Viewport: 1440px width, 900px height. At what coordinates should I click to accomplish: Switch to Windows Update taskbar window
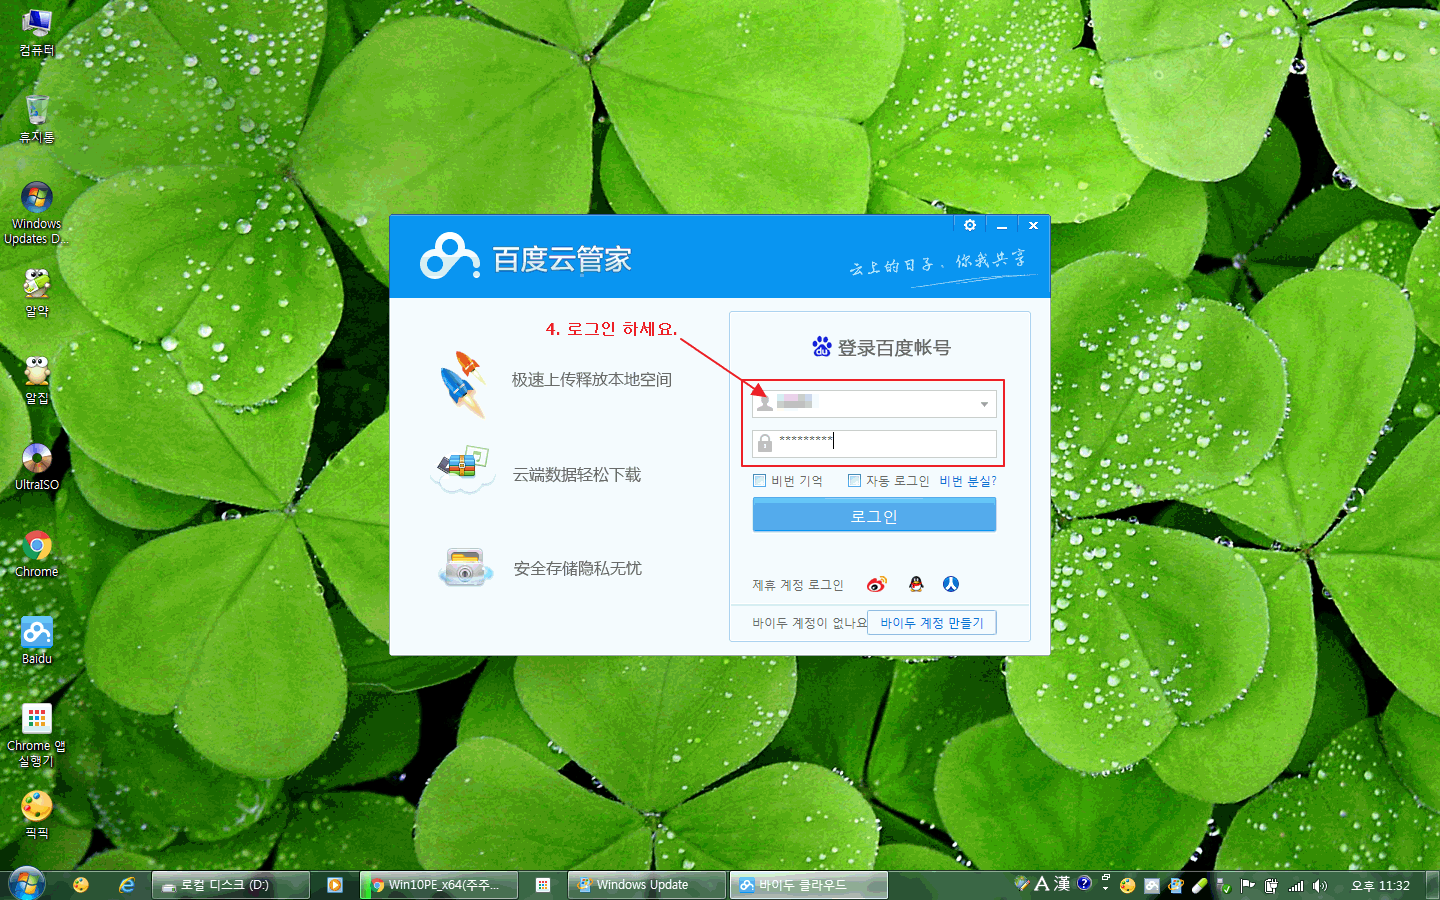pos(648,885)
